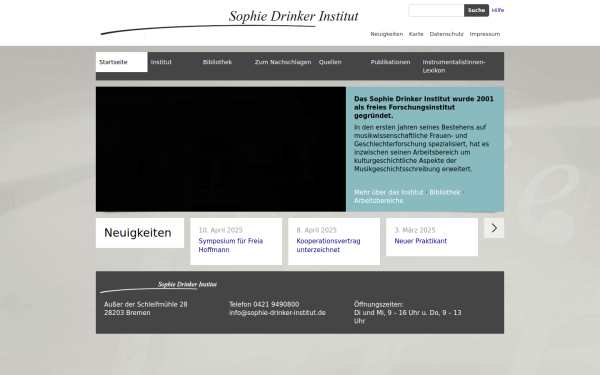Click the address Außer der Schleifmühle 28
This screenshot has width=600, height=375.
click(146, 305)
